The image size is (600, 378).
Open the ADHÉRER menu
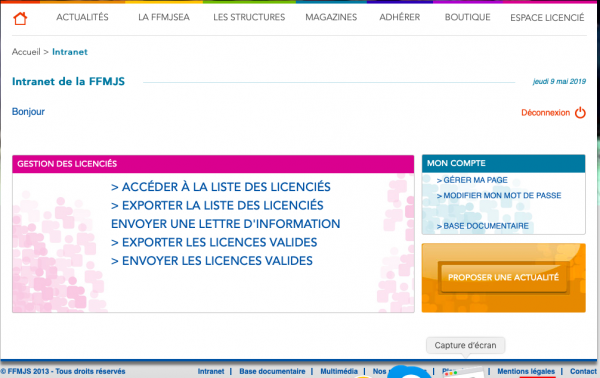399,17
